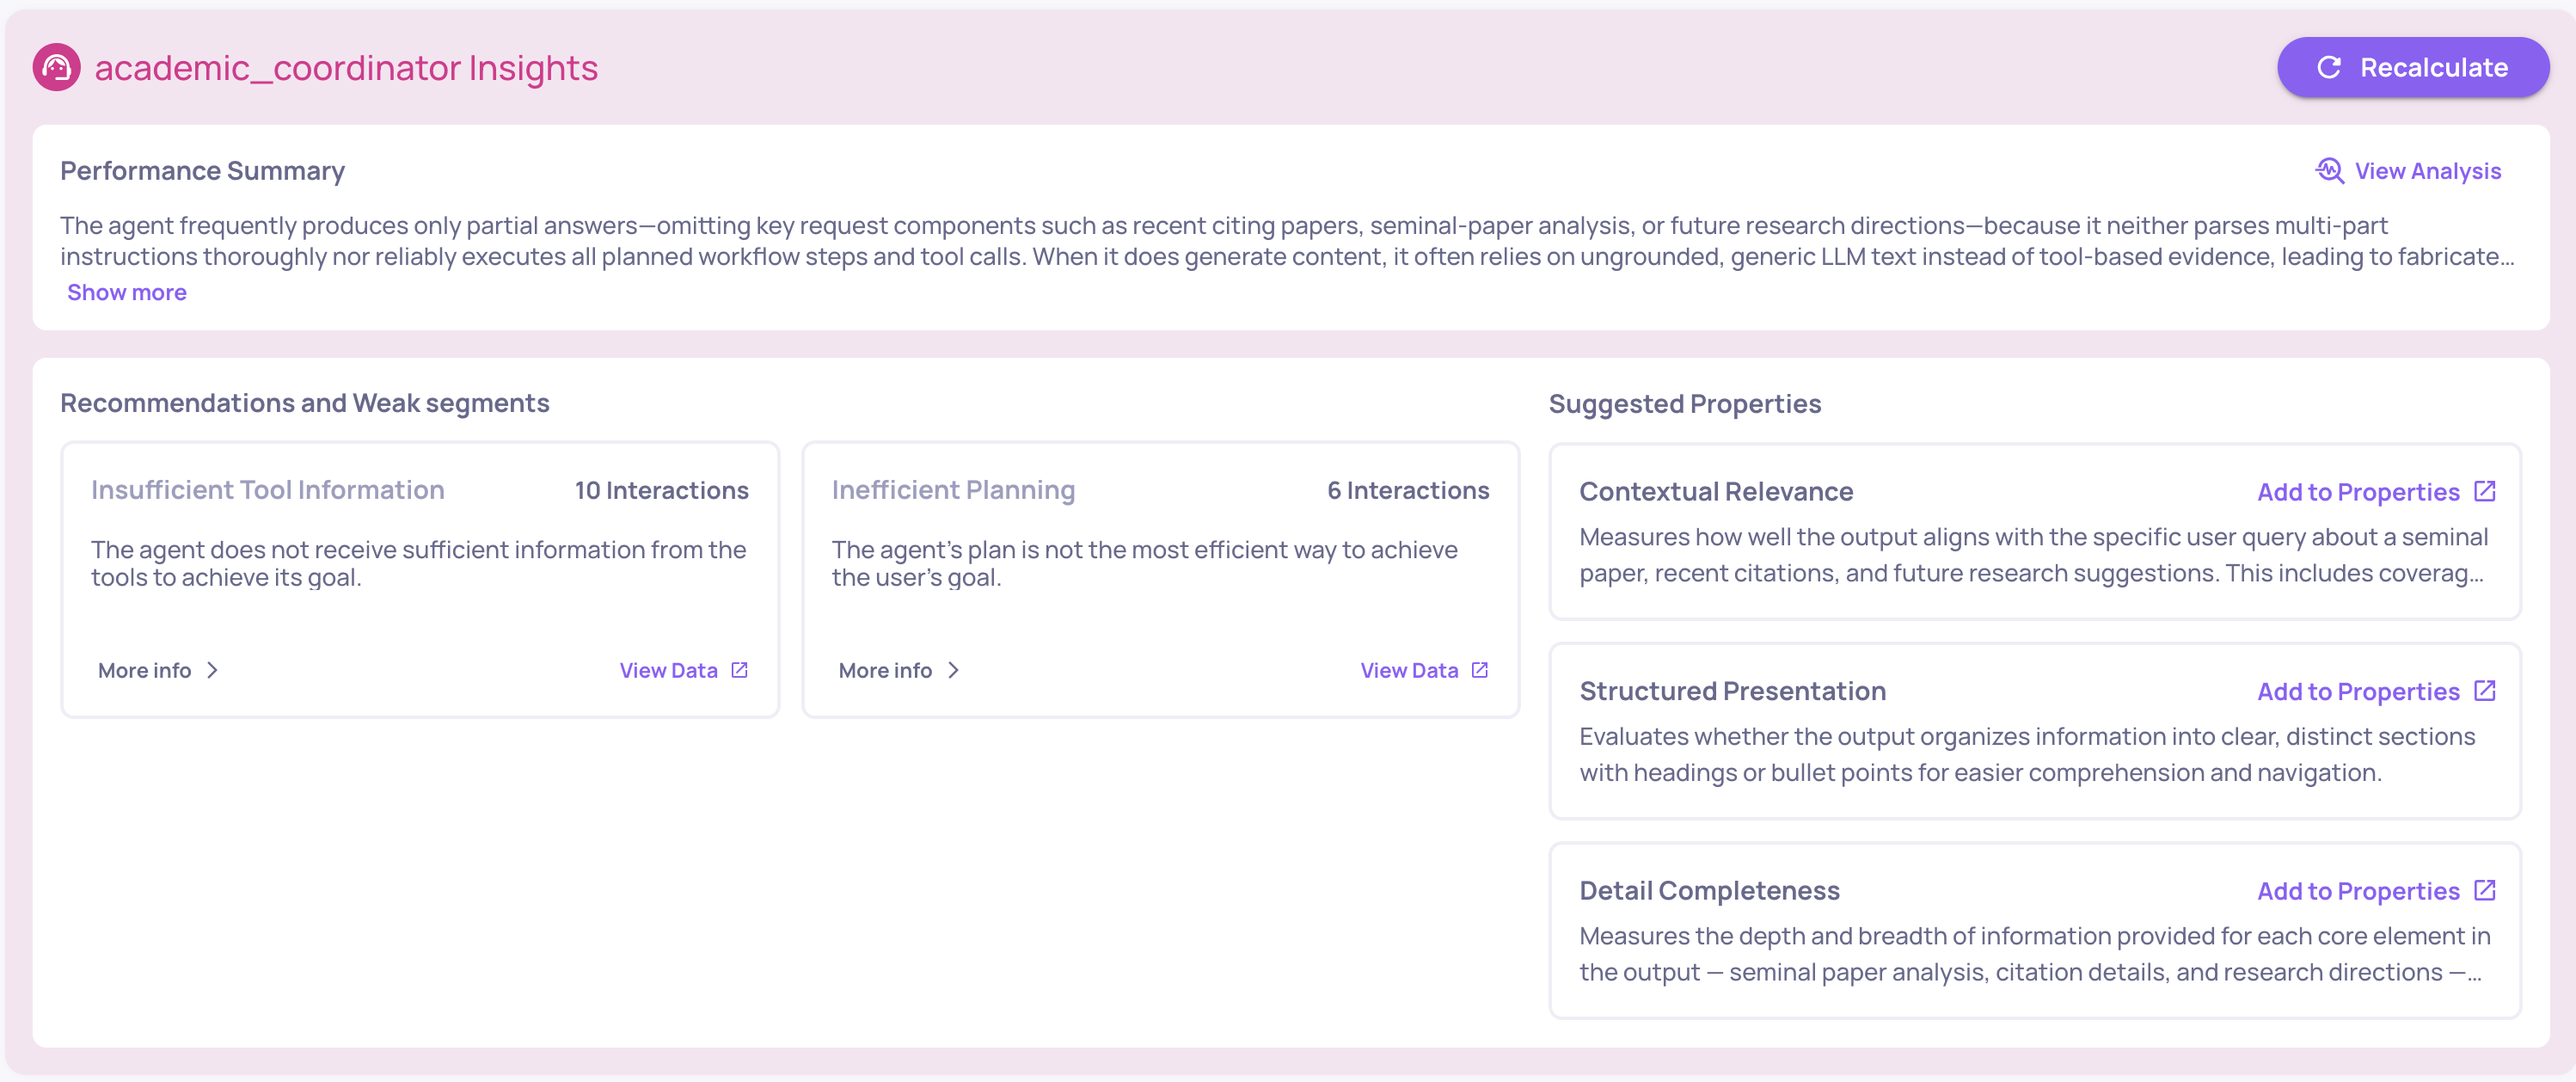
Task: Add Structured Presentation to Properties
Action: coord(2357,692)
